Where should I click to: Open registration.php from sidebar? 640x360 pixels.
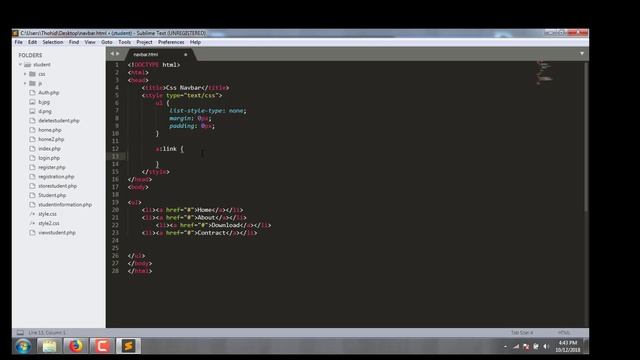[x=56, y=177]
